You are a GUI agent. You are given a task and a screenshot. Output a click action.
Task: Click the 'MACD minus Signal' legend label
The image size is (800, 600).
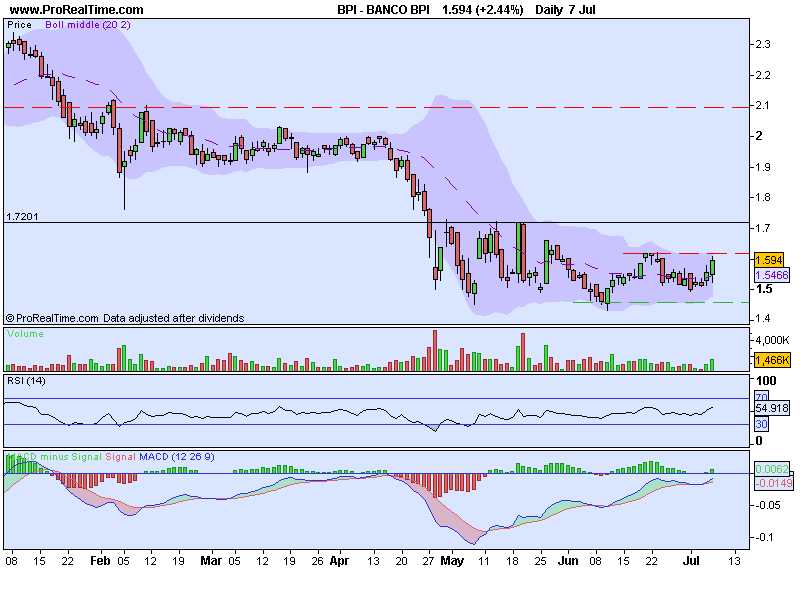pos(55,457)
